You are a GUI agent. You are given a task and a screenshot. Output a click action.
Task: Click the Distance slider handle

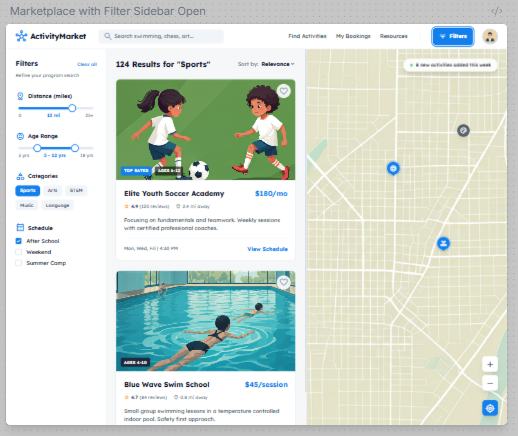click(x=72, y=108)
